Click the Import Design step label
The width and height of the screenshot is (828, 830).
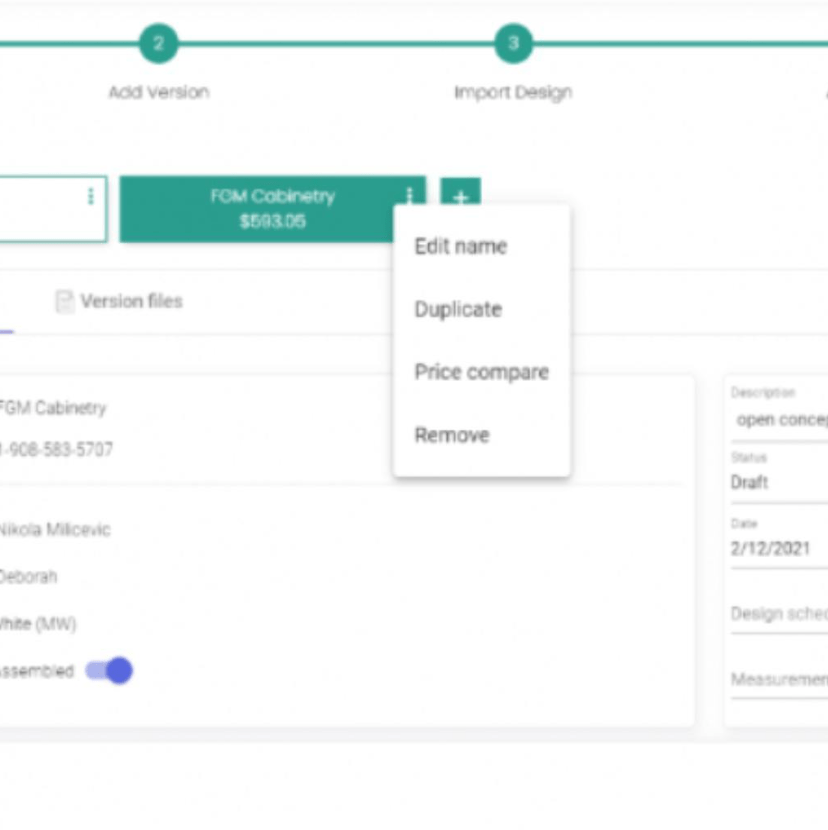(x=513, y=93)
